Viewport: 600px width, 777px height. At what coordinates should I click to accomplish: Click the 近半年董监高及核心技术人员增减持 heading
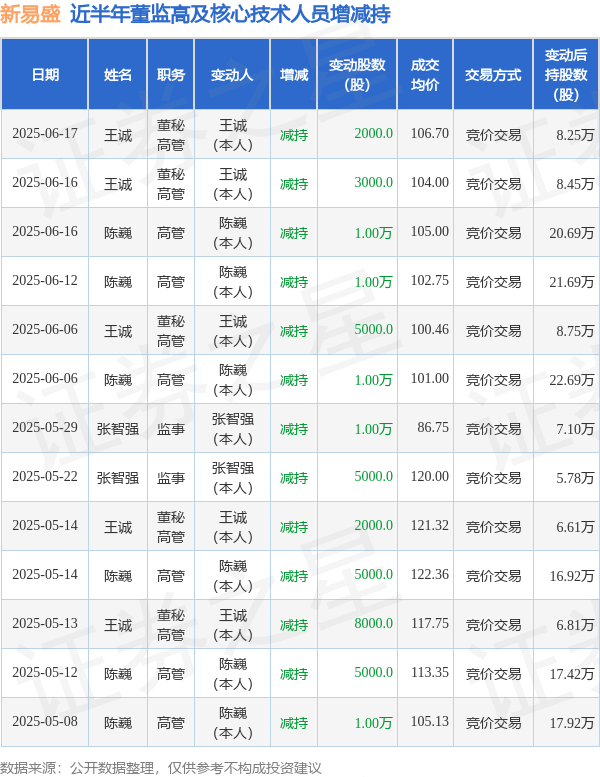pyautogui.click(x=230, y=14)
